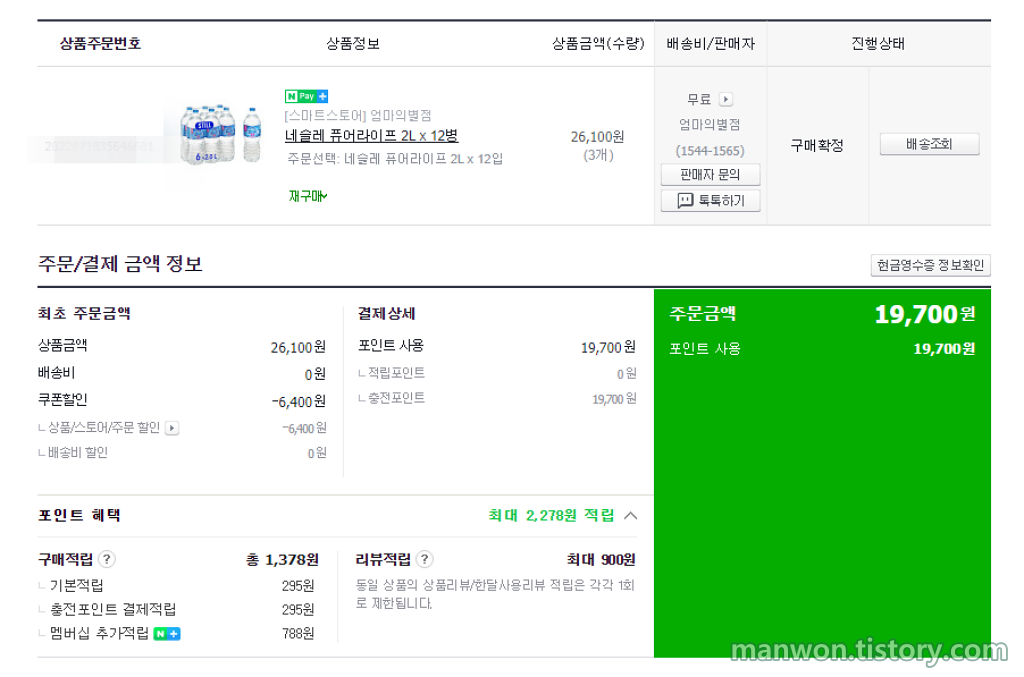The image size is (1024, 677).
Task: Click the seller phone (1544-1565)
Action: pyautogui.click(x=710, y=151)
